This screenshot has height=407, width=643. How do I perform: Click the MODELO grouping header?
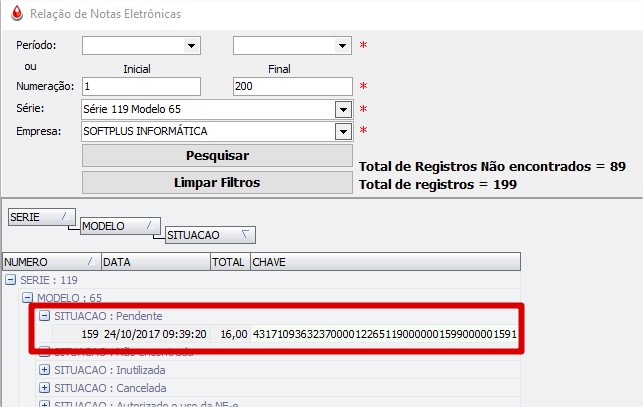121,226
